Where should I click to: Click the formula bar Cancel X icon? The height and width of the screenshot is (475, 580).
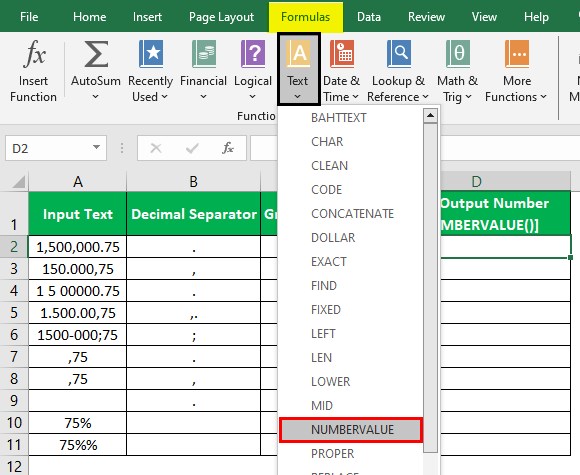(x=156, y=148)
